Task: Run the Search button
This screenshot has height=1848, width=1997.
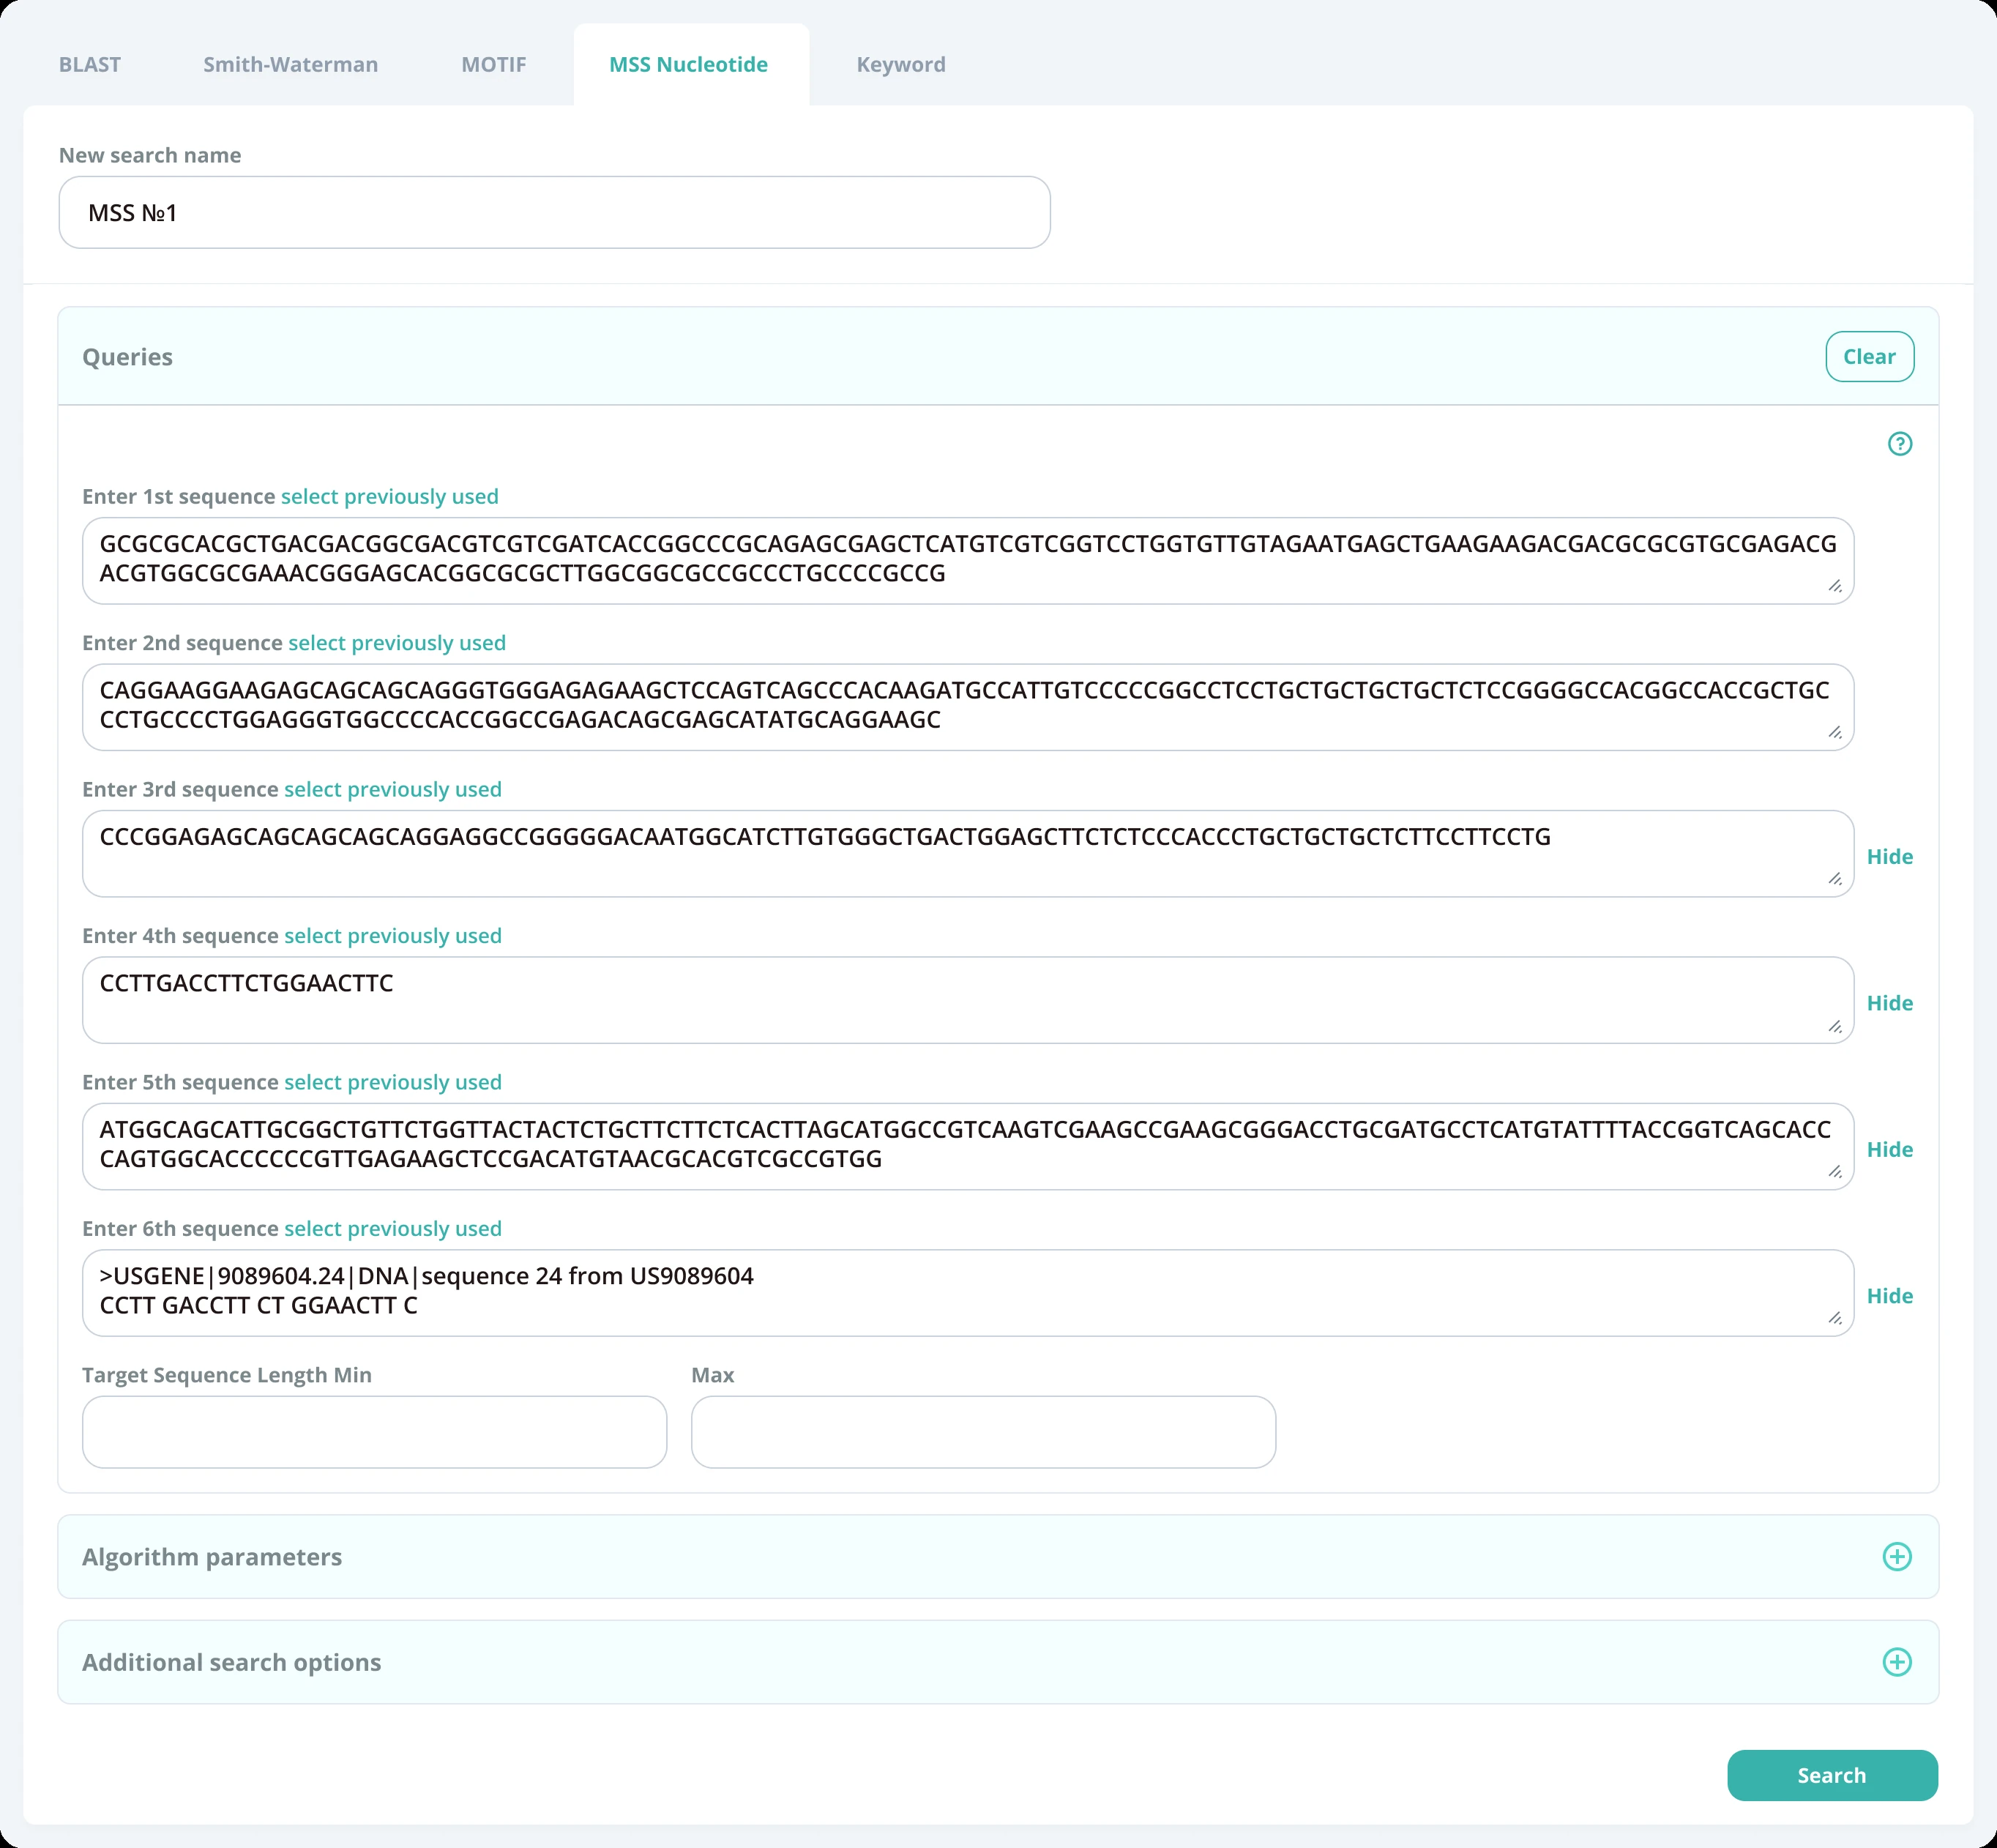Action: (1832, 1775)
